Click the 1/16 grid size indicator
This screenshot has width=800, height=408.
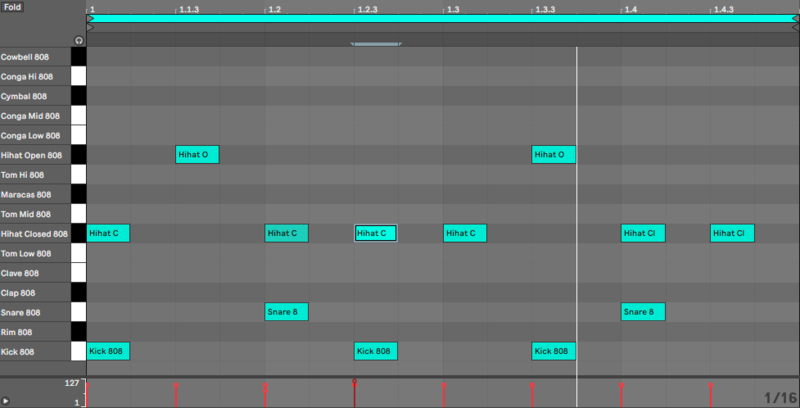779,397
